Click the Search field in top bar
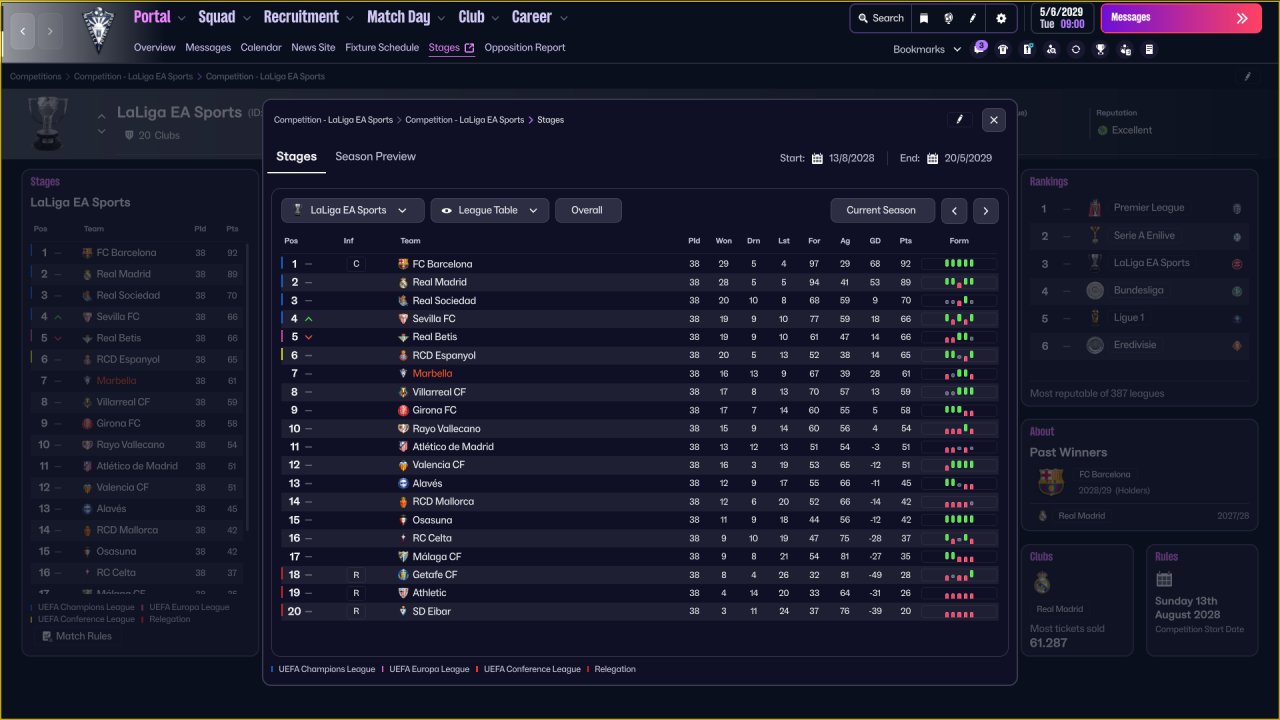This screenshot has height=720, width=1280. (x=880, y=18)
